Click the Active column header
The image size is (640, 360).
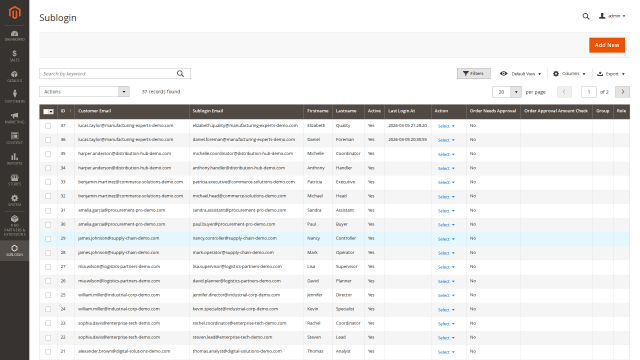tap(374, 111)
